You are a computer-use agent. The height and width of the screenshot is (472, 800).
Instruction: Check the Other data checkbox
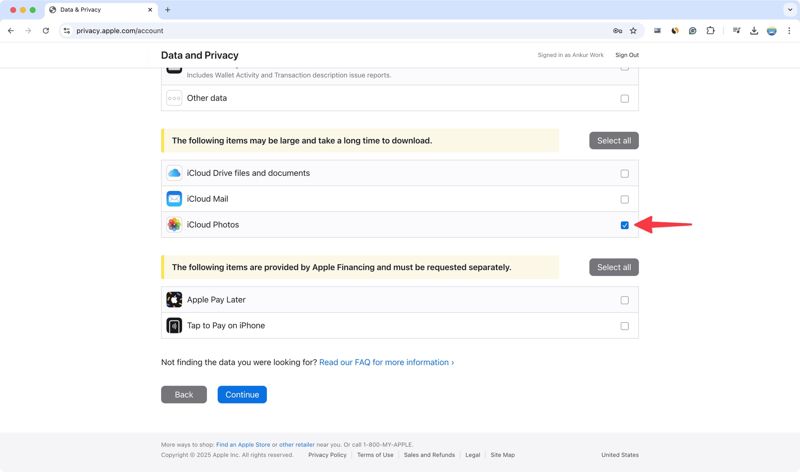point(624,98)
